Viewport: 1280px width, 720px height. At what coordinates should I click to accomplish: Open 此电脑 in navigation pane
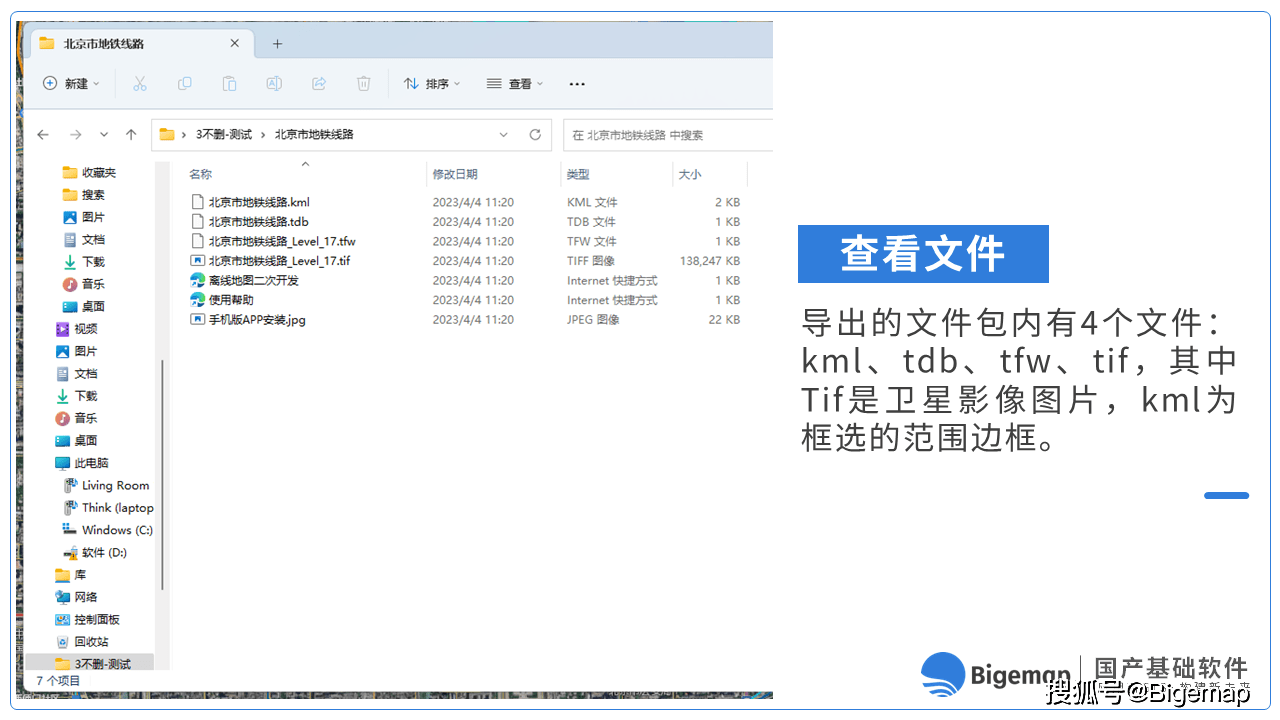pos(91,463)
